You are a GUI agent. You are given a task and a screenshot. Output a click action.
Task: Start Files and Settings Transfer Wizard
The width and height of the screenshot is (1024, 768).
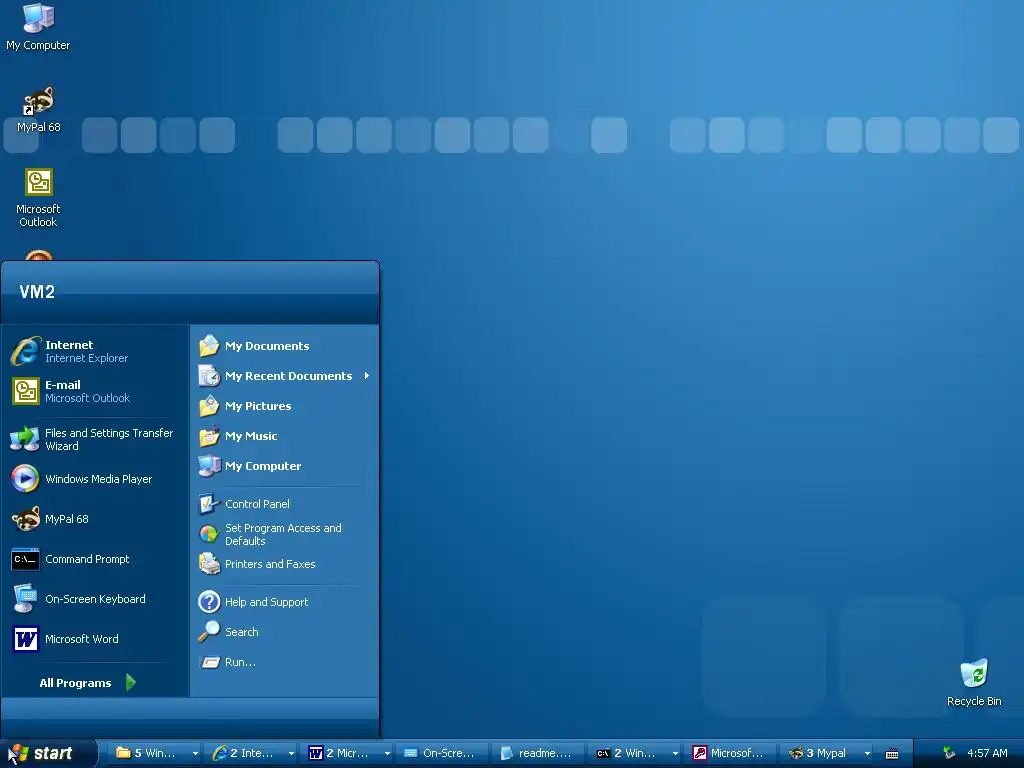95,440
